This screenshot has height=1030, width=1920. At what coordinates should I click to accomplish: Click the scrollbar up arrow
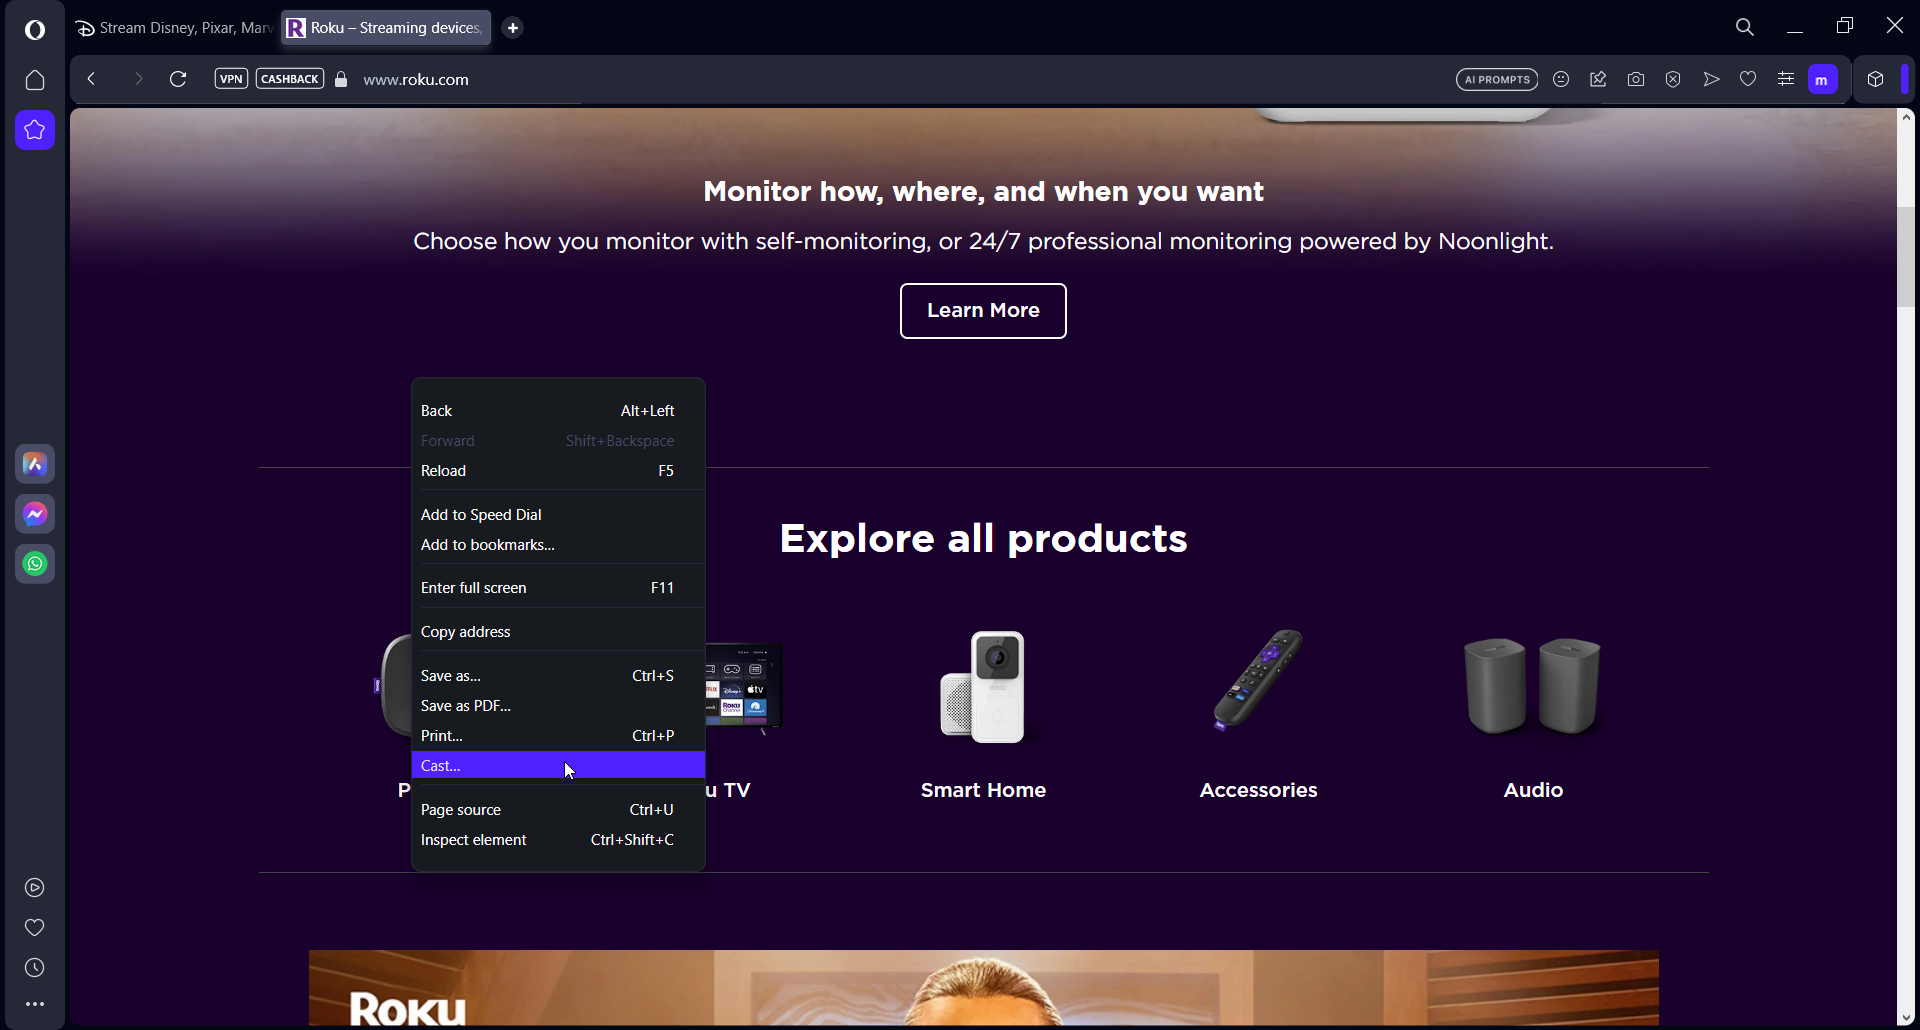1906,117
